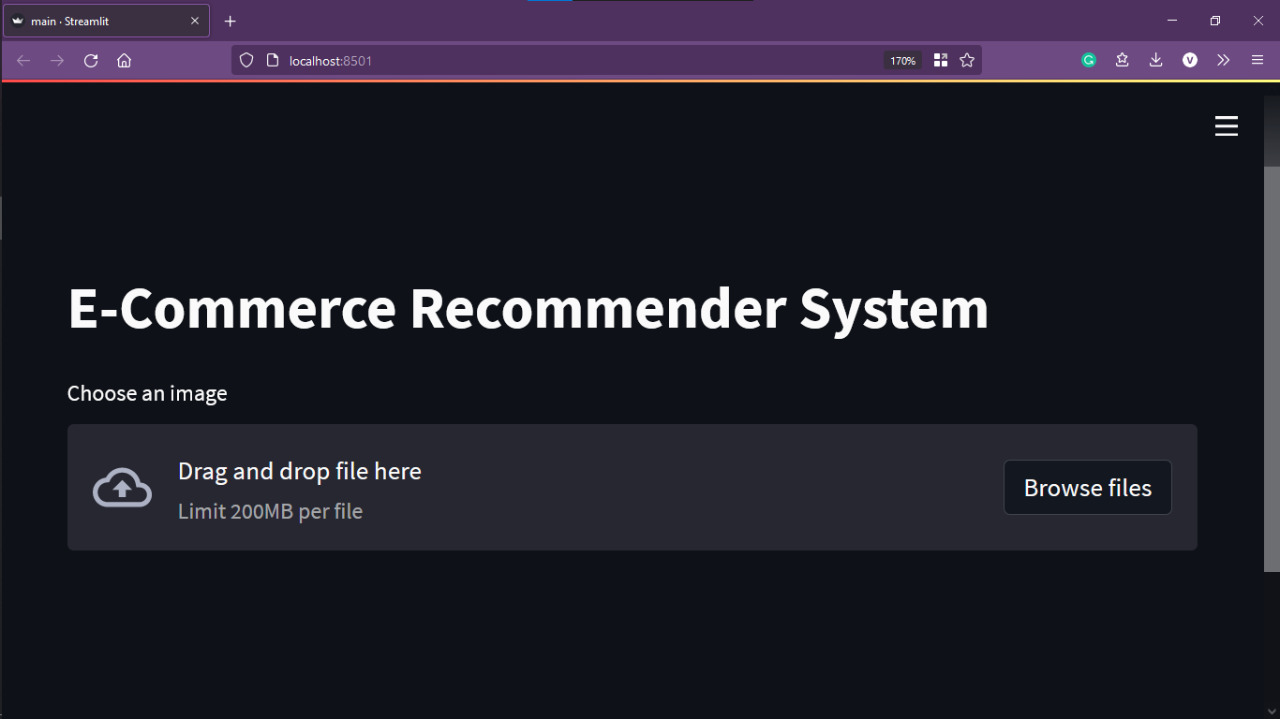
Task: Open the bookmarks library star-tray icon
Action: click(1122, 60)
